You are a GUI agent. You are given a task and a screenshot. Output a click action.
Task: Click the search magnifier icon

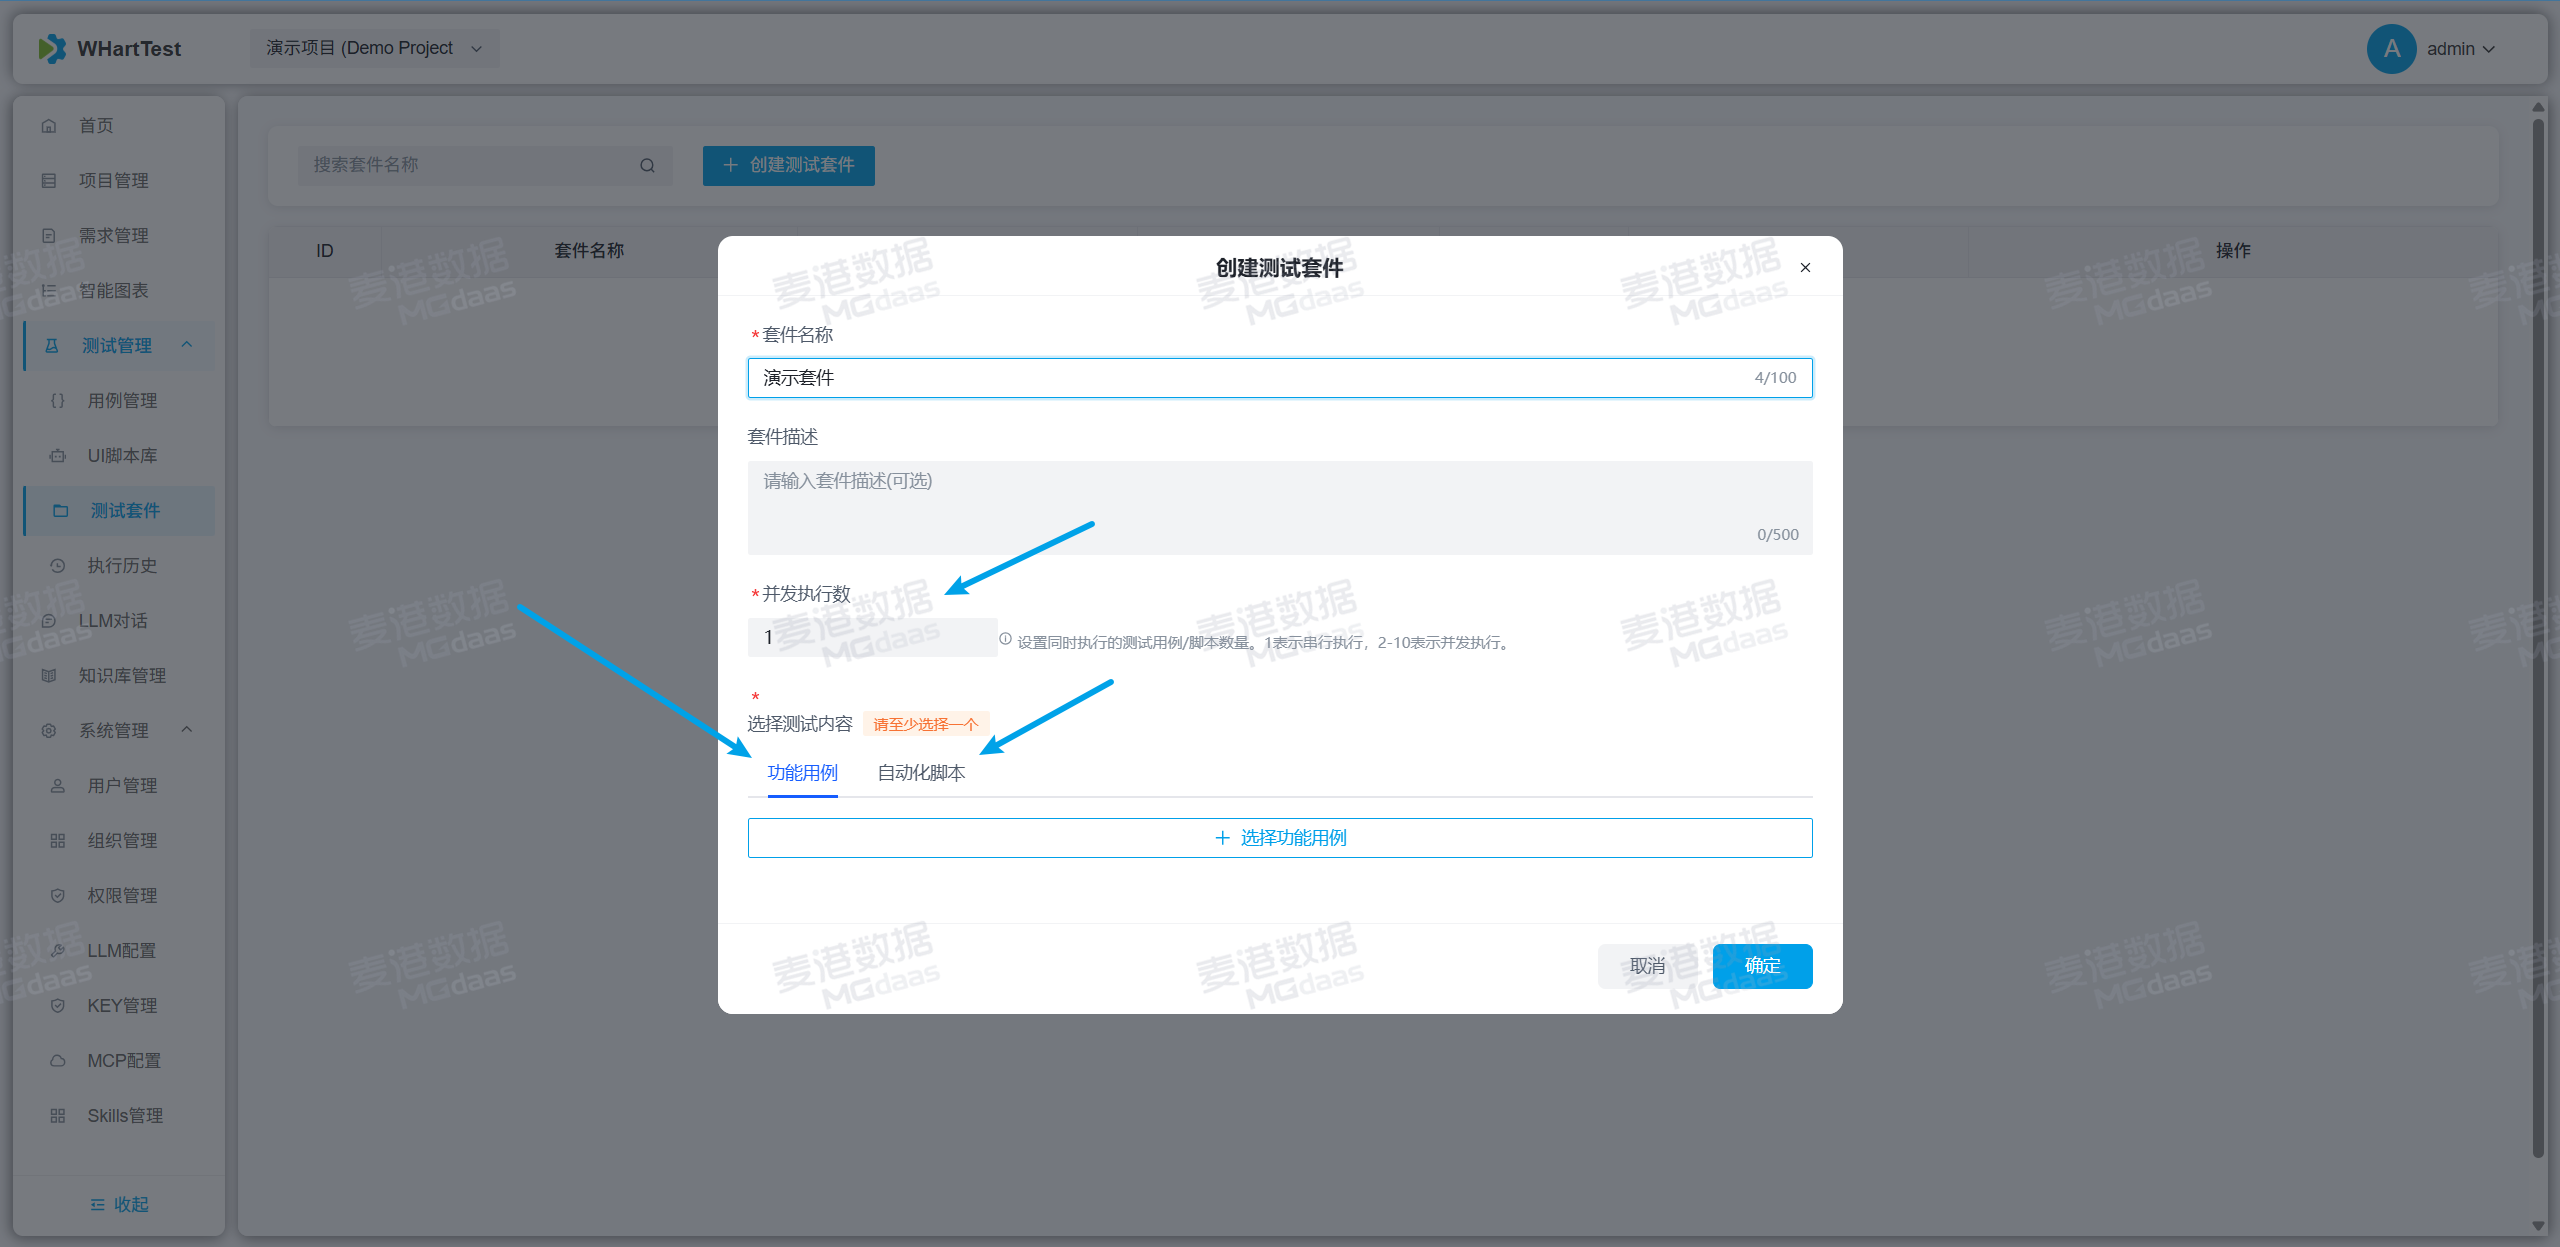647,166
